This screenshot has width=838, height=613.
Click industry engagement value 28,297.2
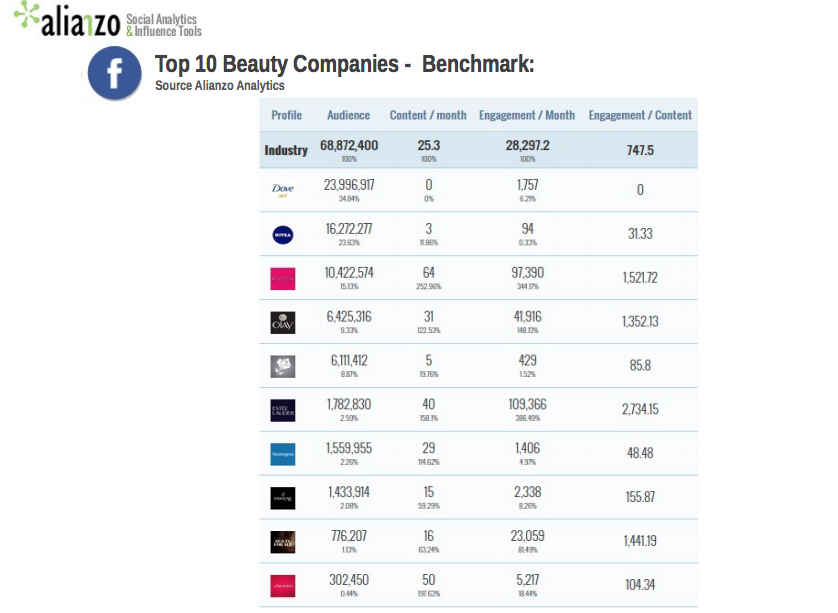click(x=527, y=145)
